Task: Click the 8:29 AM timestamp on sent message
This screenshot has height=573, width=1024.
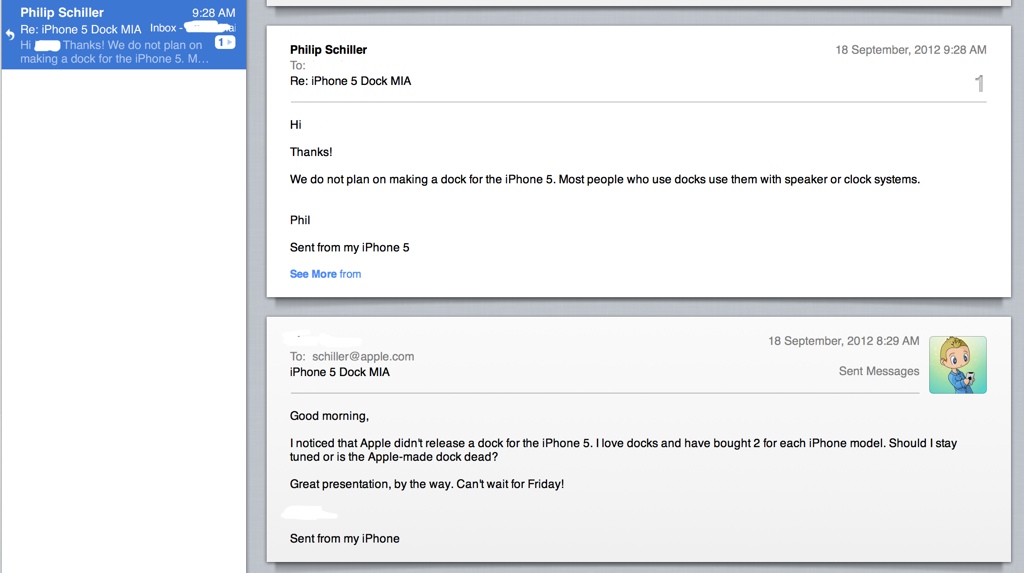Action: 843,341
